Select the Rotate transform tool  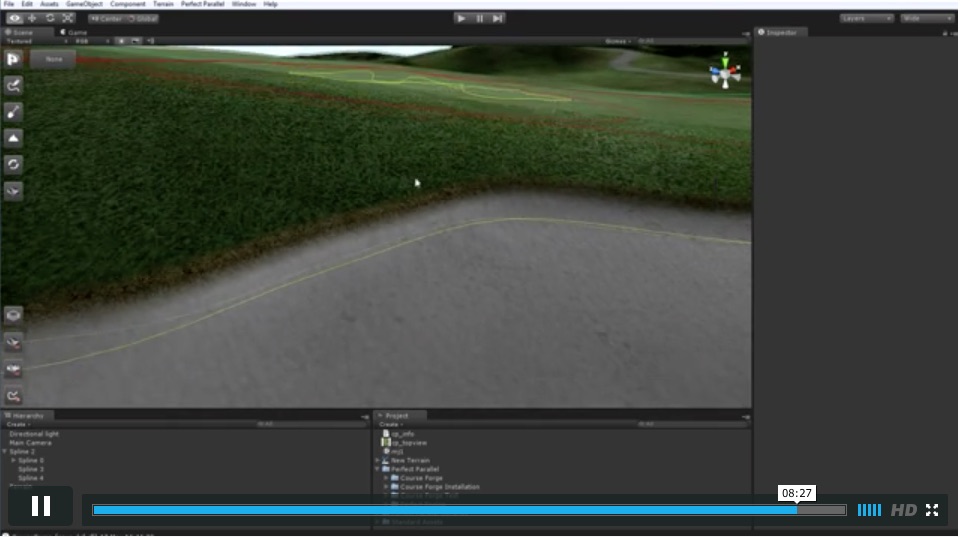coord(50,18)
